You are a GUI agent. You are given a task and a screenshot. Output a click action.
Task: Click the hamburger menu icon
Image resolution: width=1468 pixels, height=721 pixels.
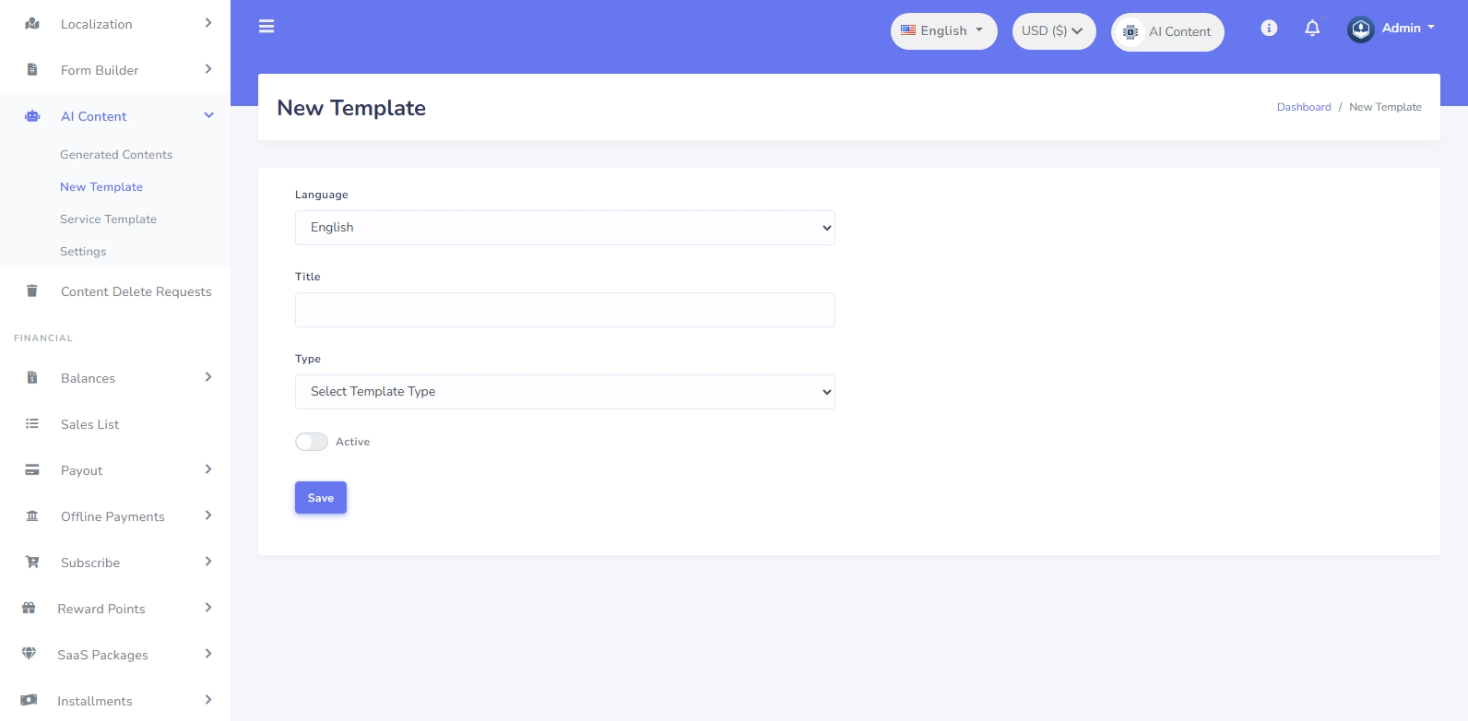click(266, 27)
